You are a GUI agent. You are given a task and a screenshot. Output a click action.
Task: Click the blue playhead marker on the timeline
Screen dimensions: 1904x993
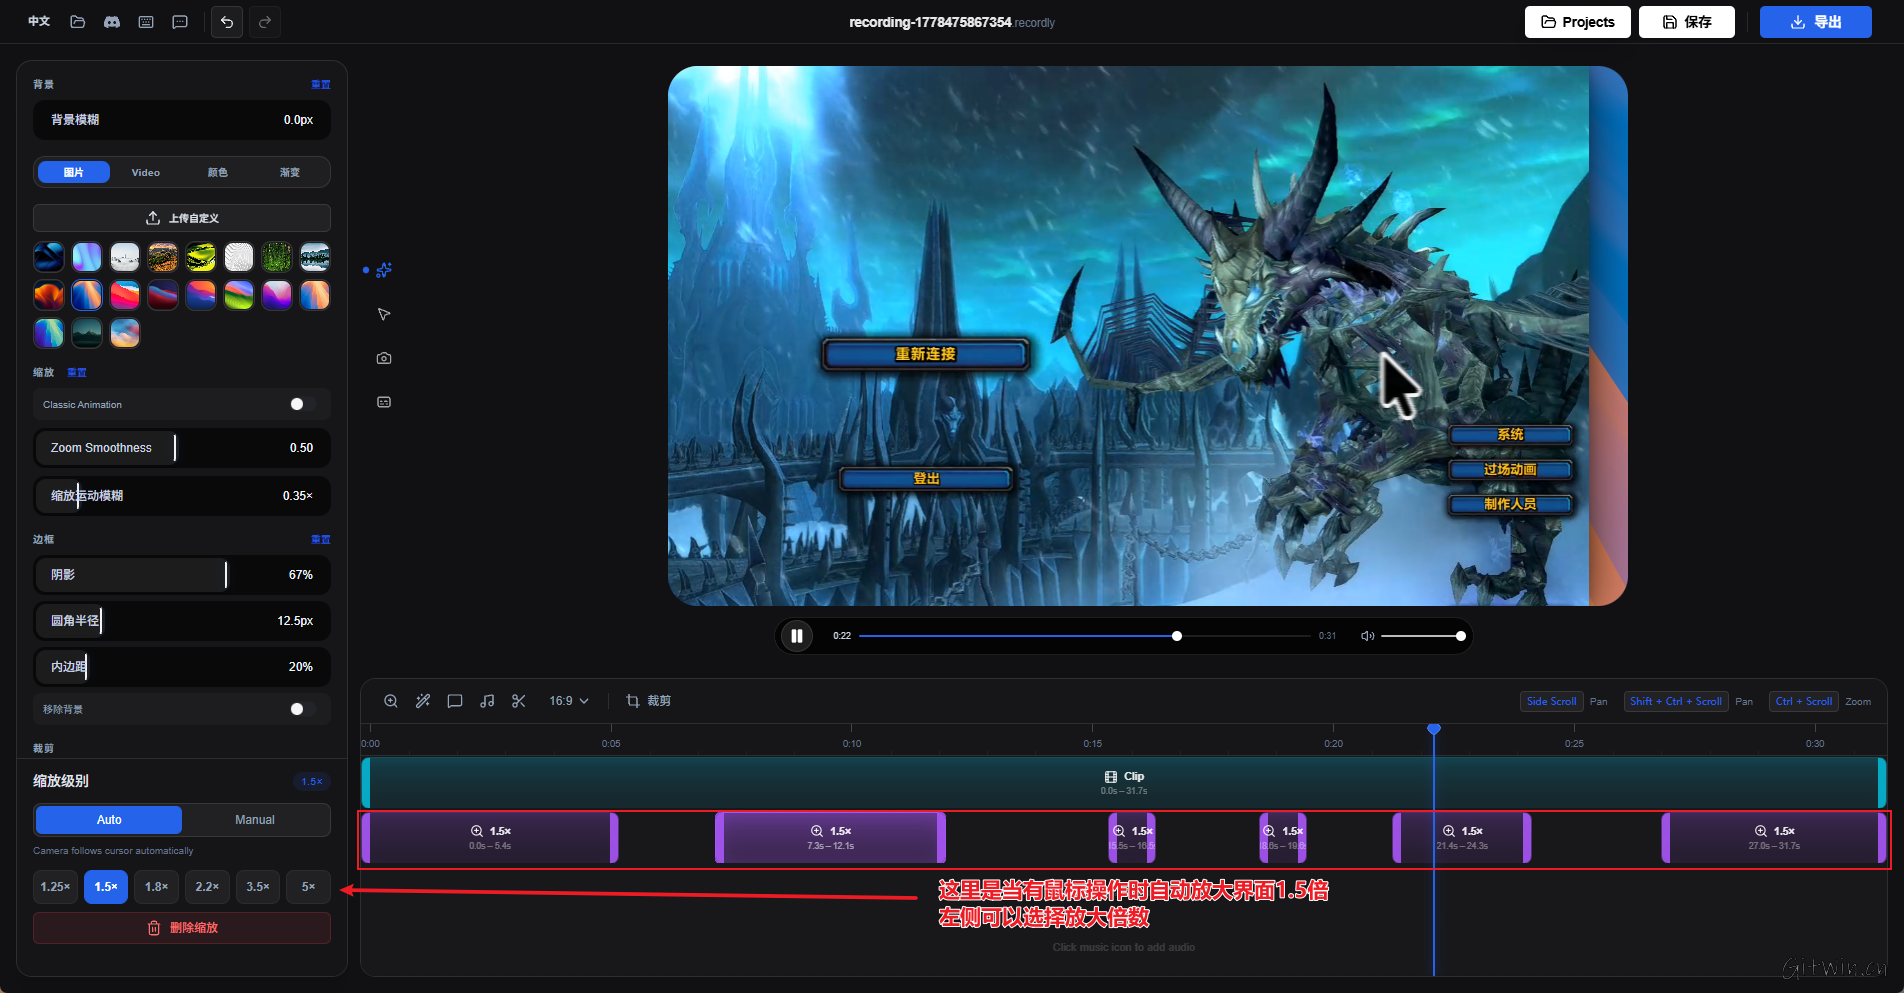(1434, 729)
